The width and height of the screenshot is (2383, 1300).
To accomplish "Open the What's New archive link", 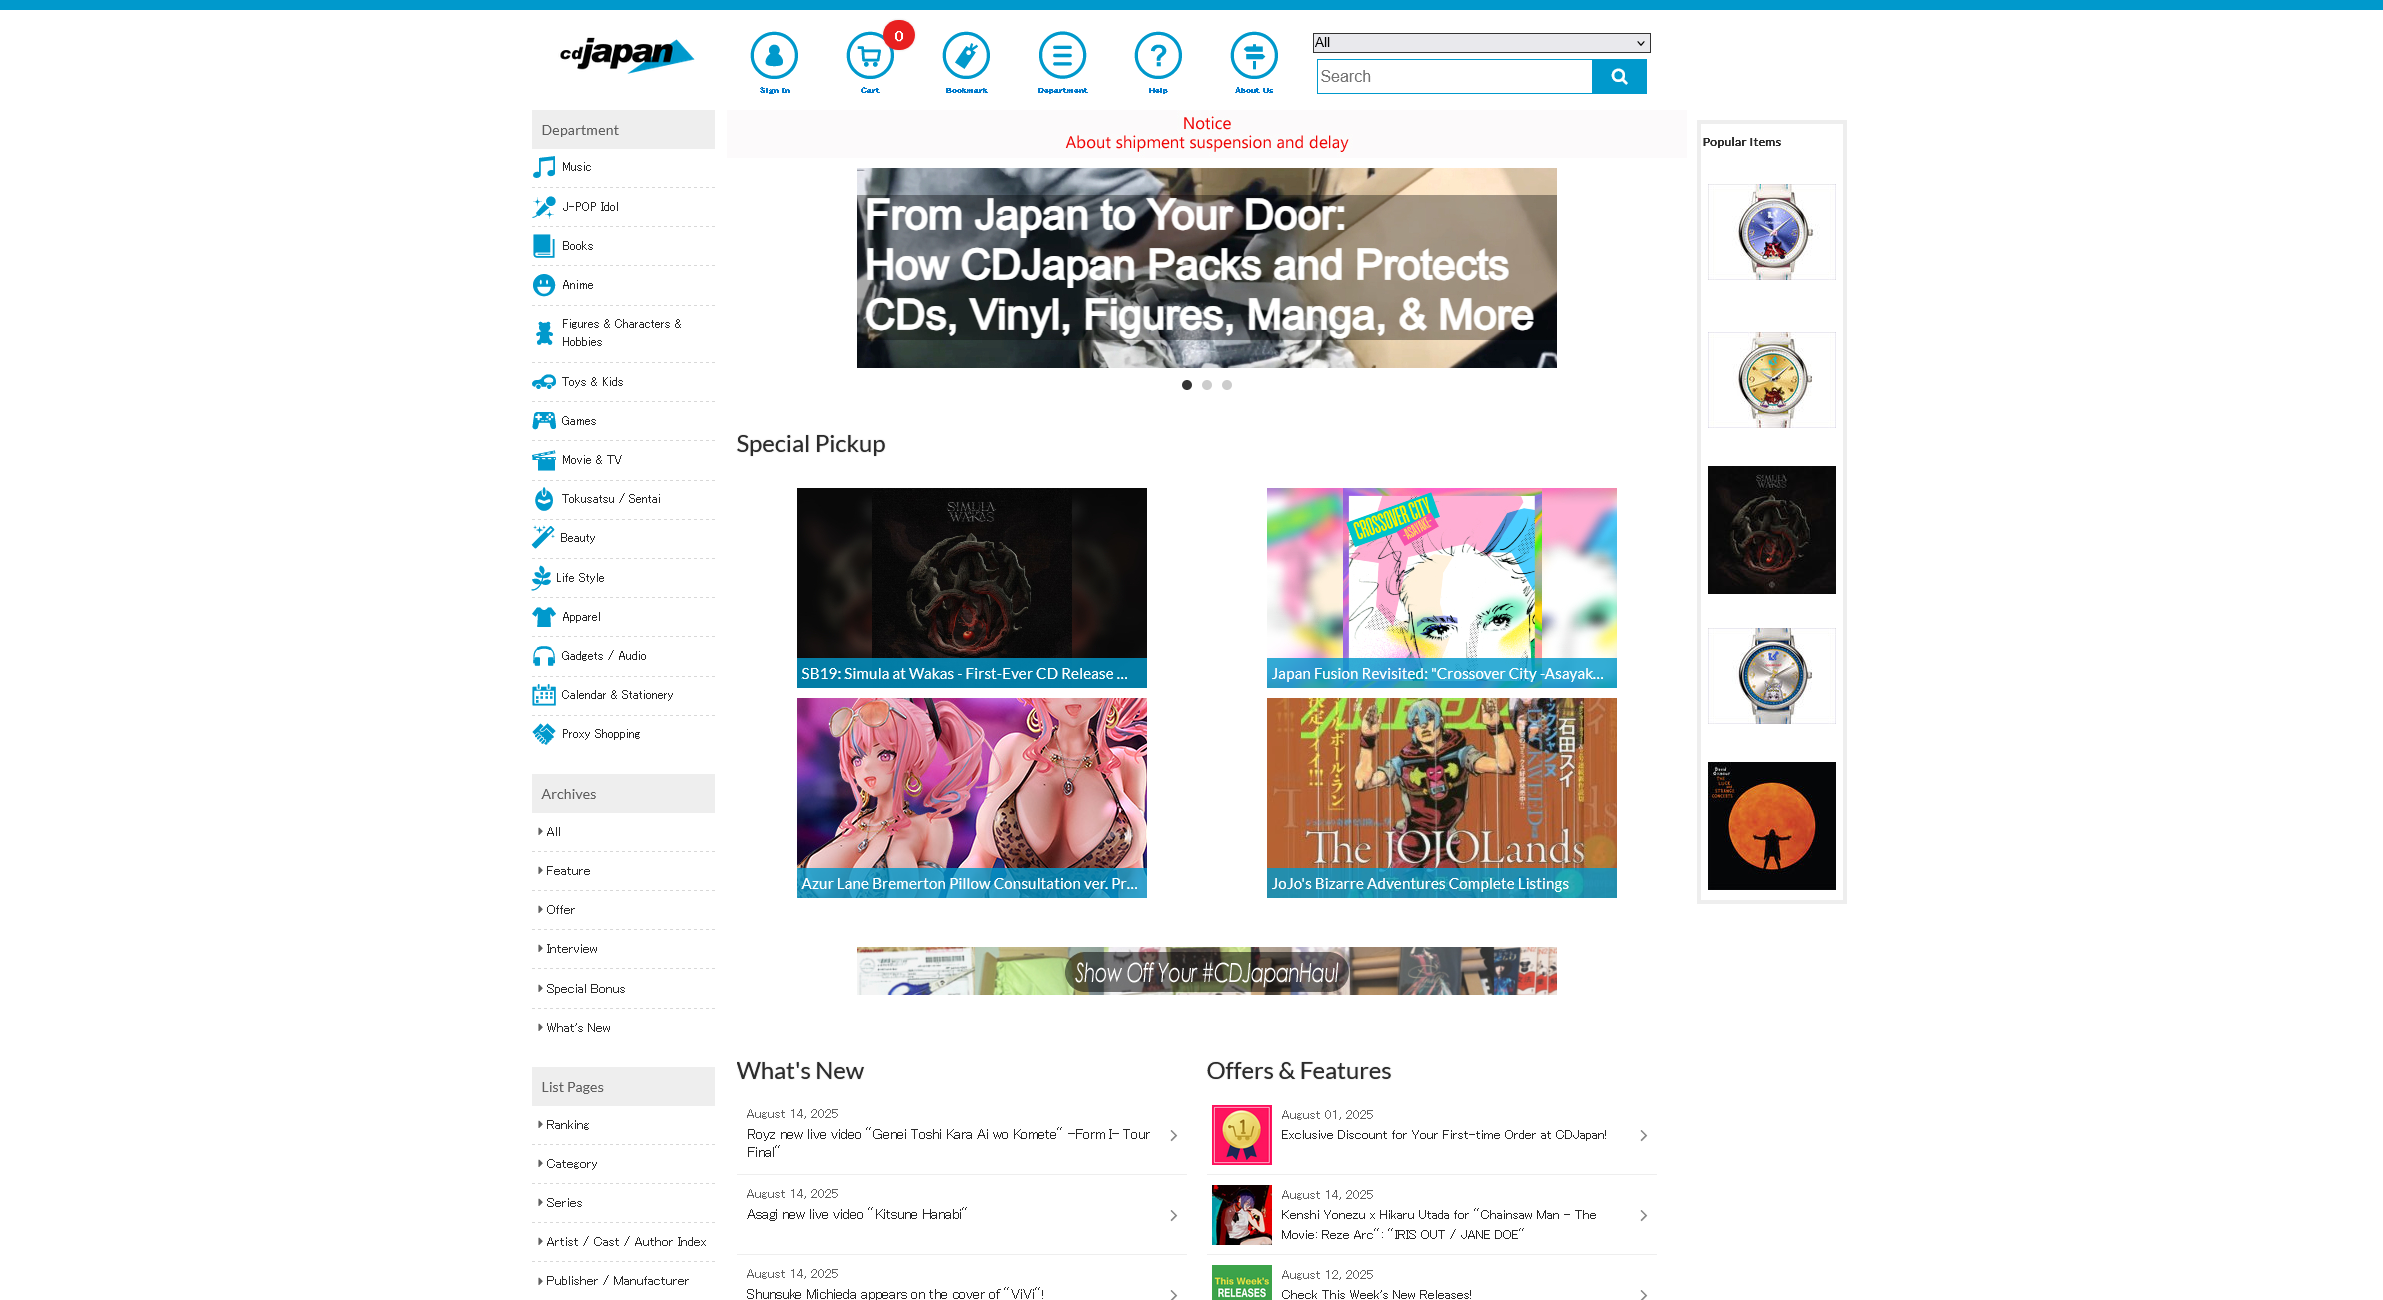I will tap(578, 1028).
